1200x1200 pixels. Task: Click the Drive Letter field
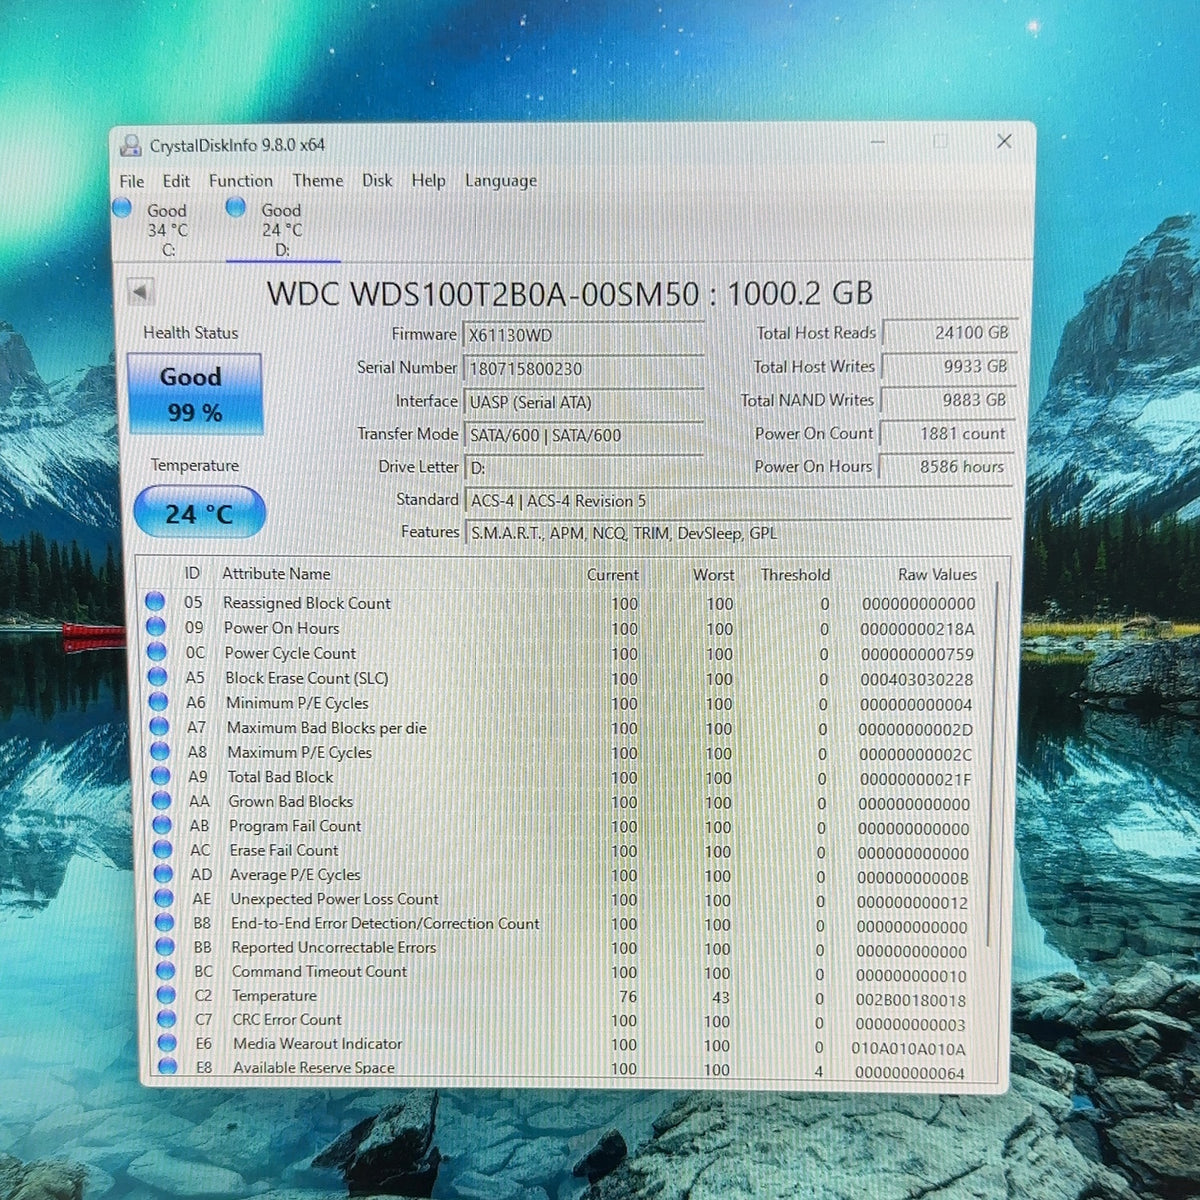[584, 468]
